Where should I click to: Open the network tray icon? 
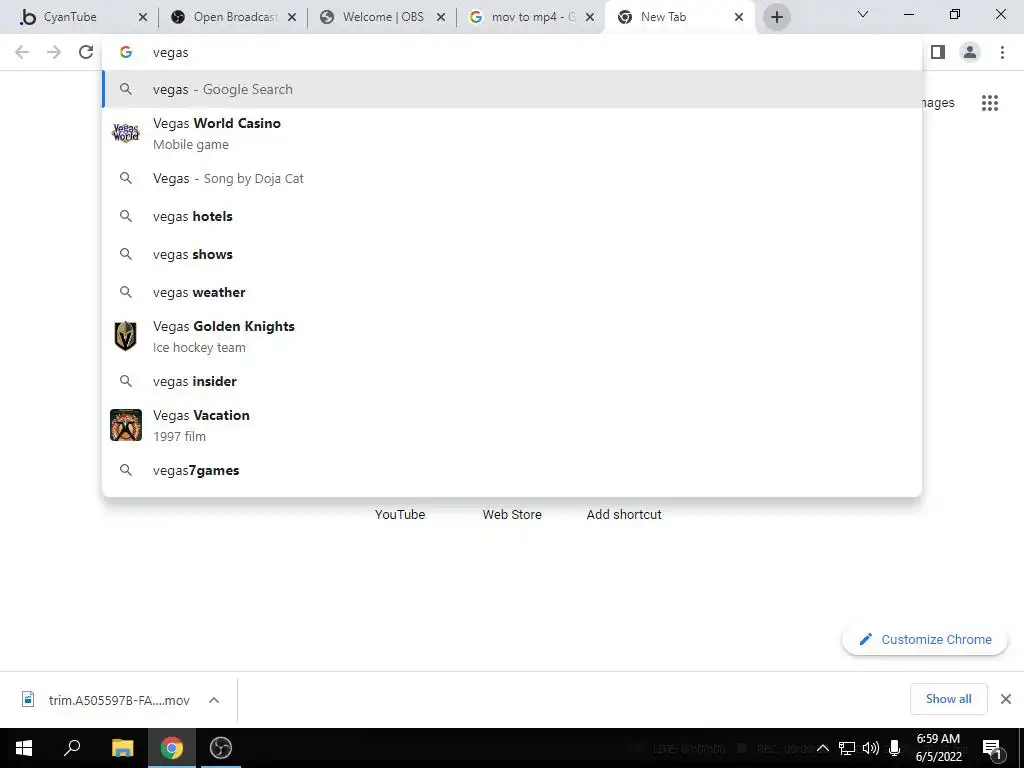point(847,748)
